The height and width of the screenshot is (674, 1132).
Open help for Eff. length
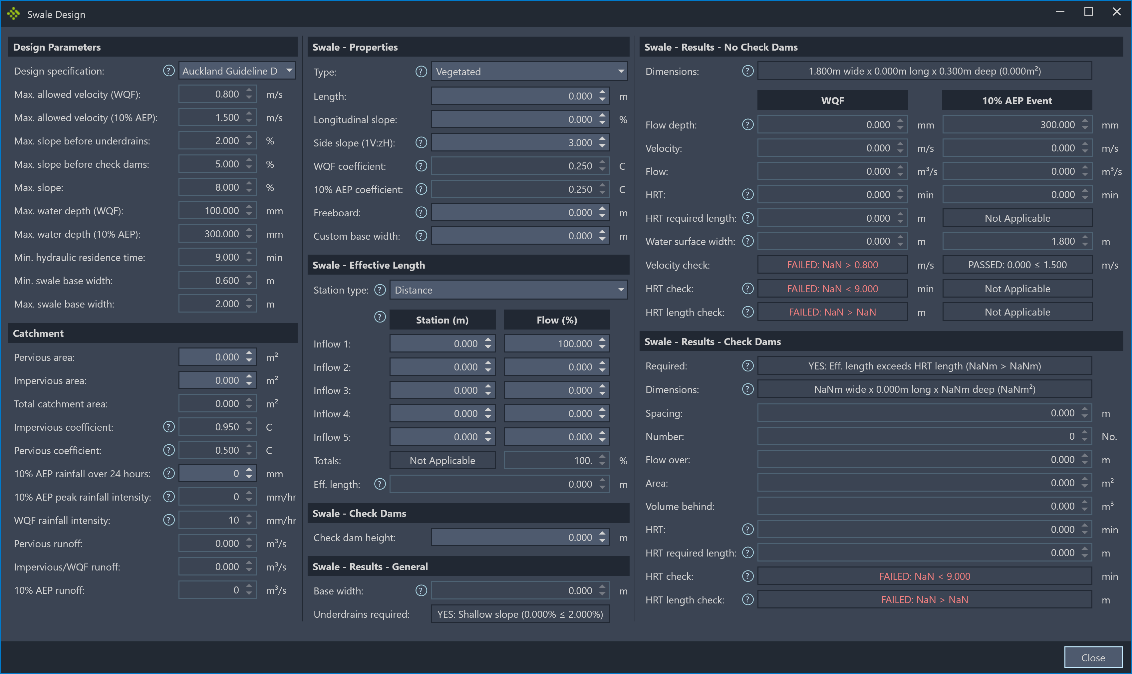[380, 483]
